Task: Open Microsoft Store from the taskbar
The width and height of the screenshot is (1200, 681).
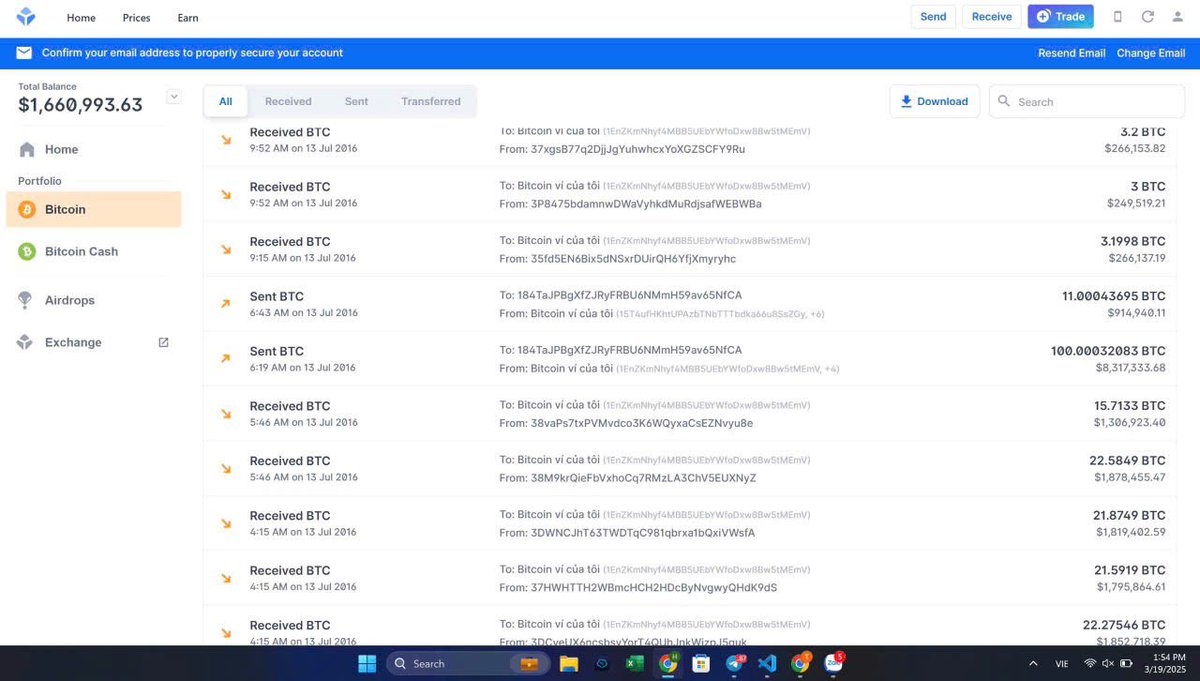Action: coord(701,663)
